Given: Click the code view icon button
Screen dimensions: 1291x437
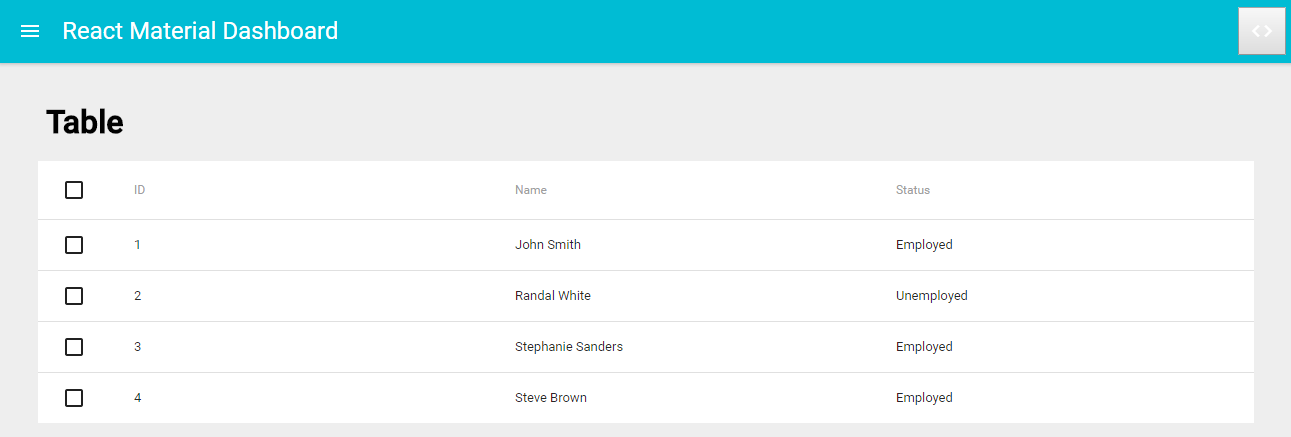Looking at the screenshot, I should pos(1261,31).
